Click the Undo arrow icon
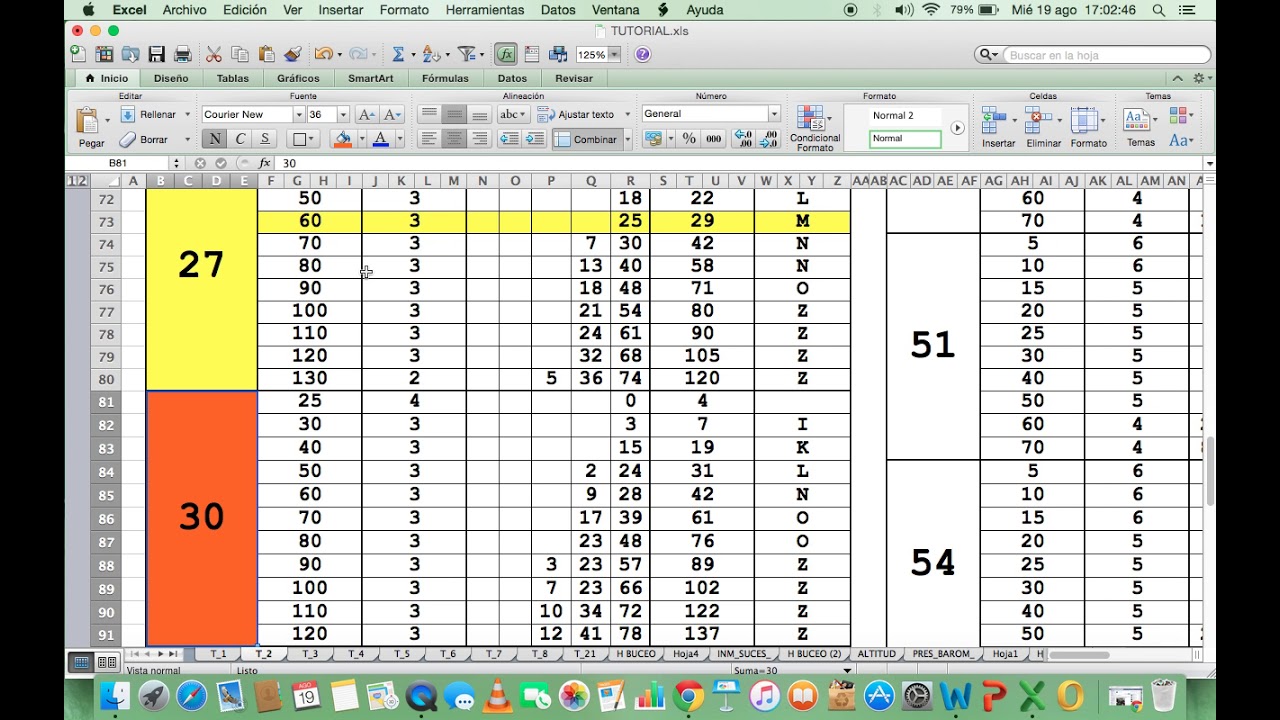Viewport: 1280px width, 720px height. point(322,54)
